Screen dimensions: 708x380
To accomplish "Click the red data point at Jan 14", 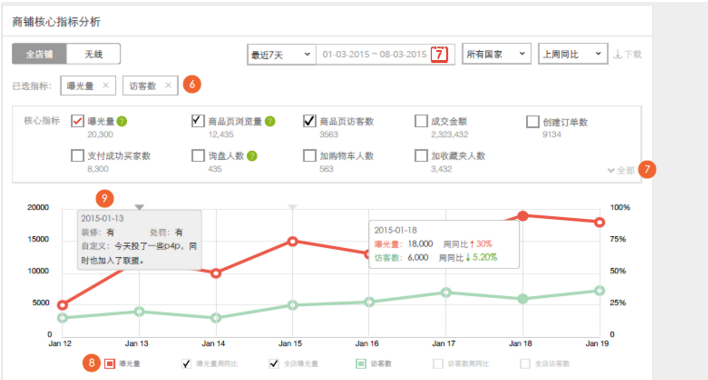I will (x=216, y=273).
